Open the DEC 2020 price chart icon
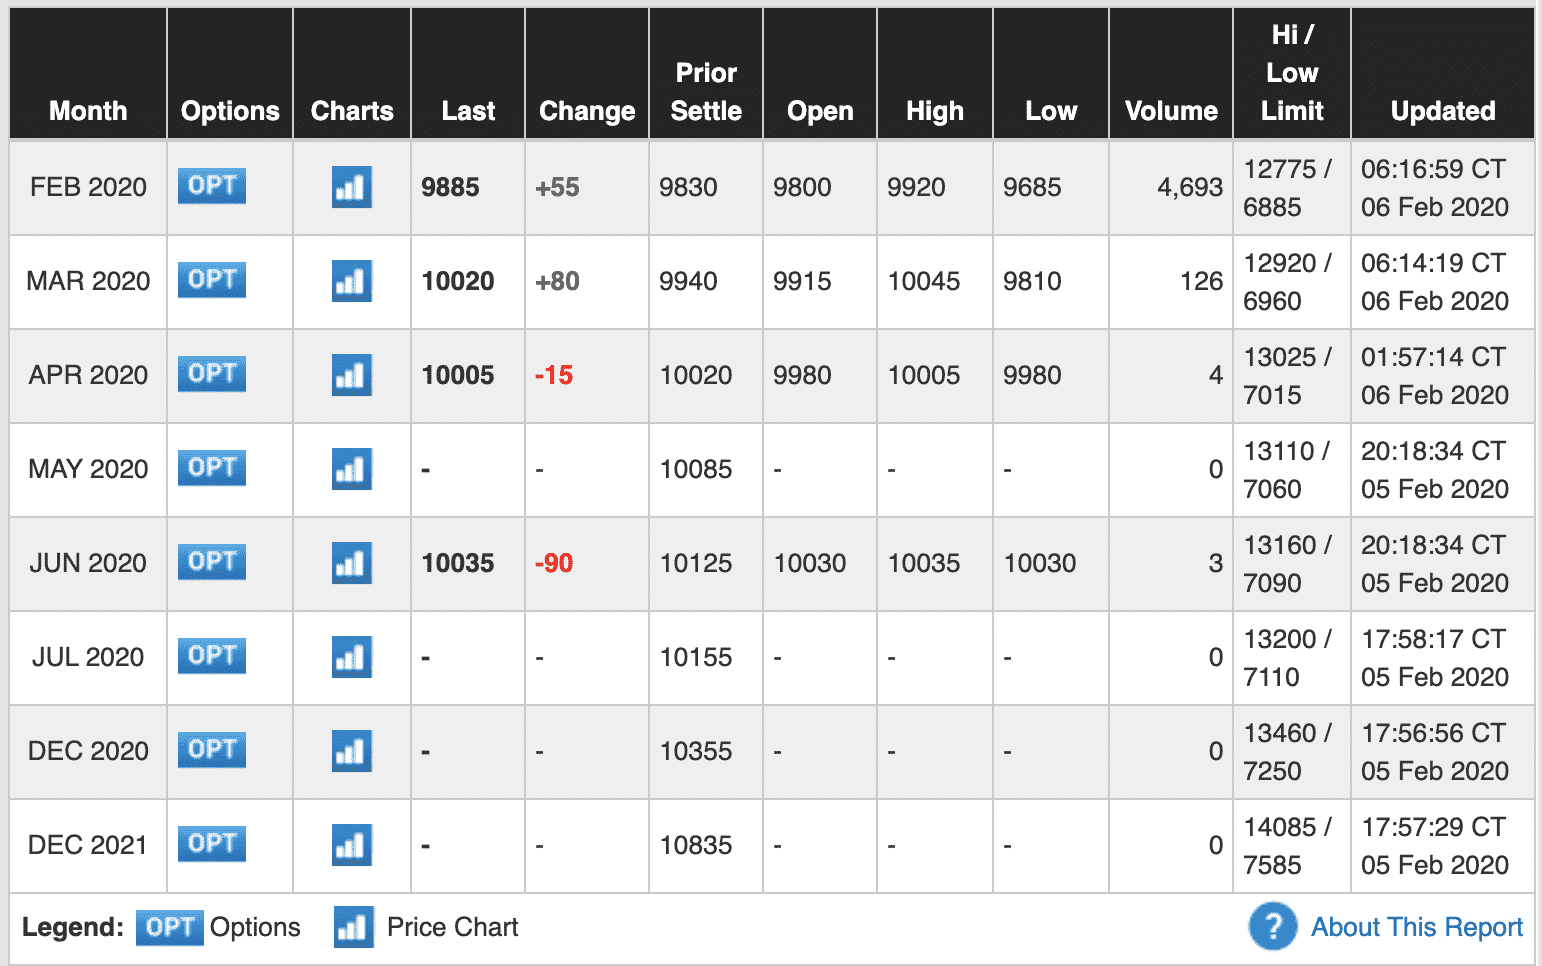The height and width of the screenshot is (966, 1542). [352, 751]
